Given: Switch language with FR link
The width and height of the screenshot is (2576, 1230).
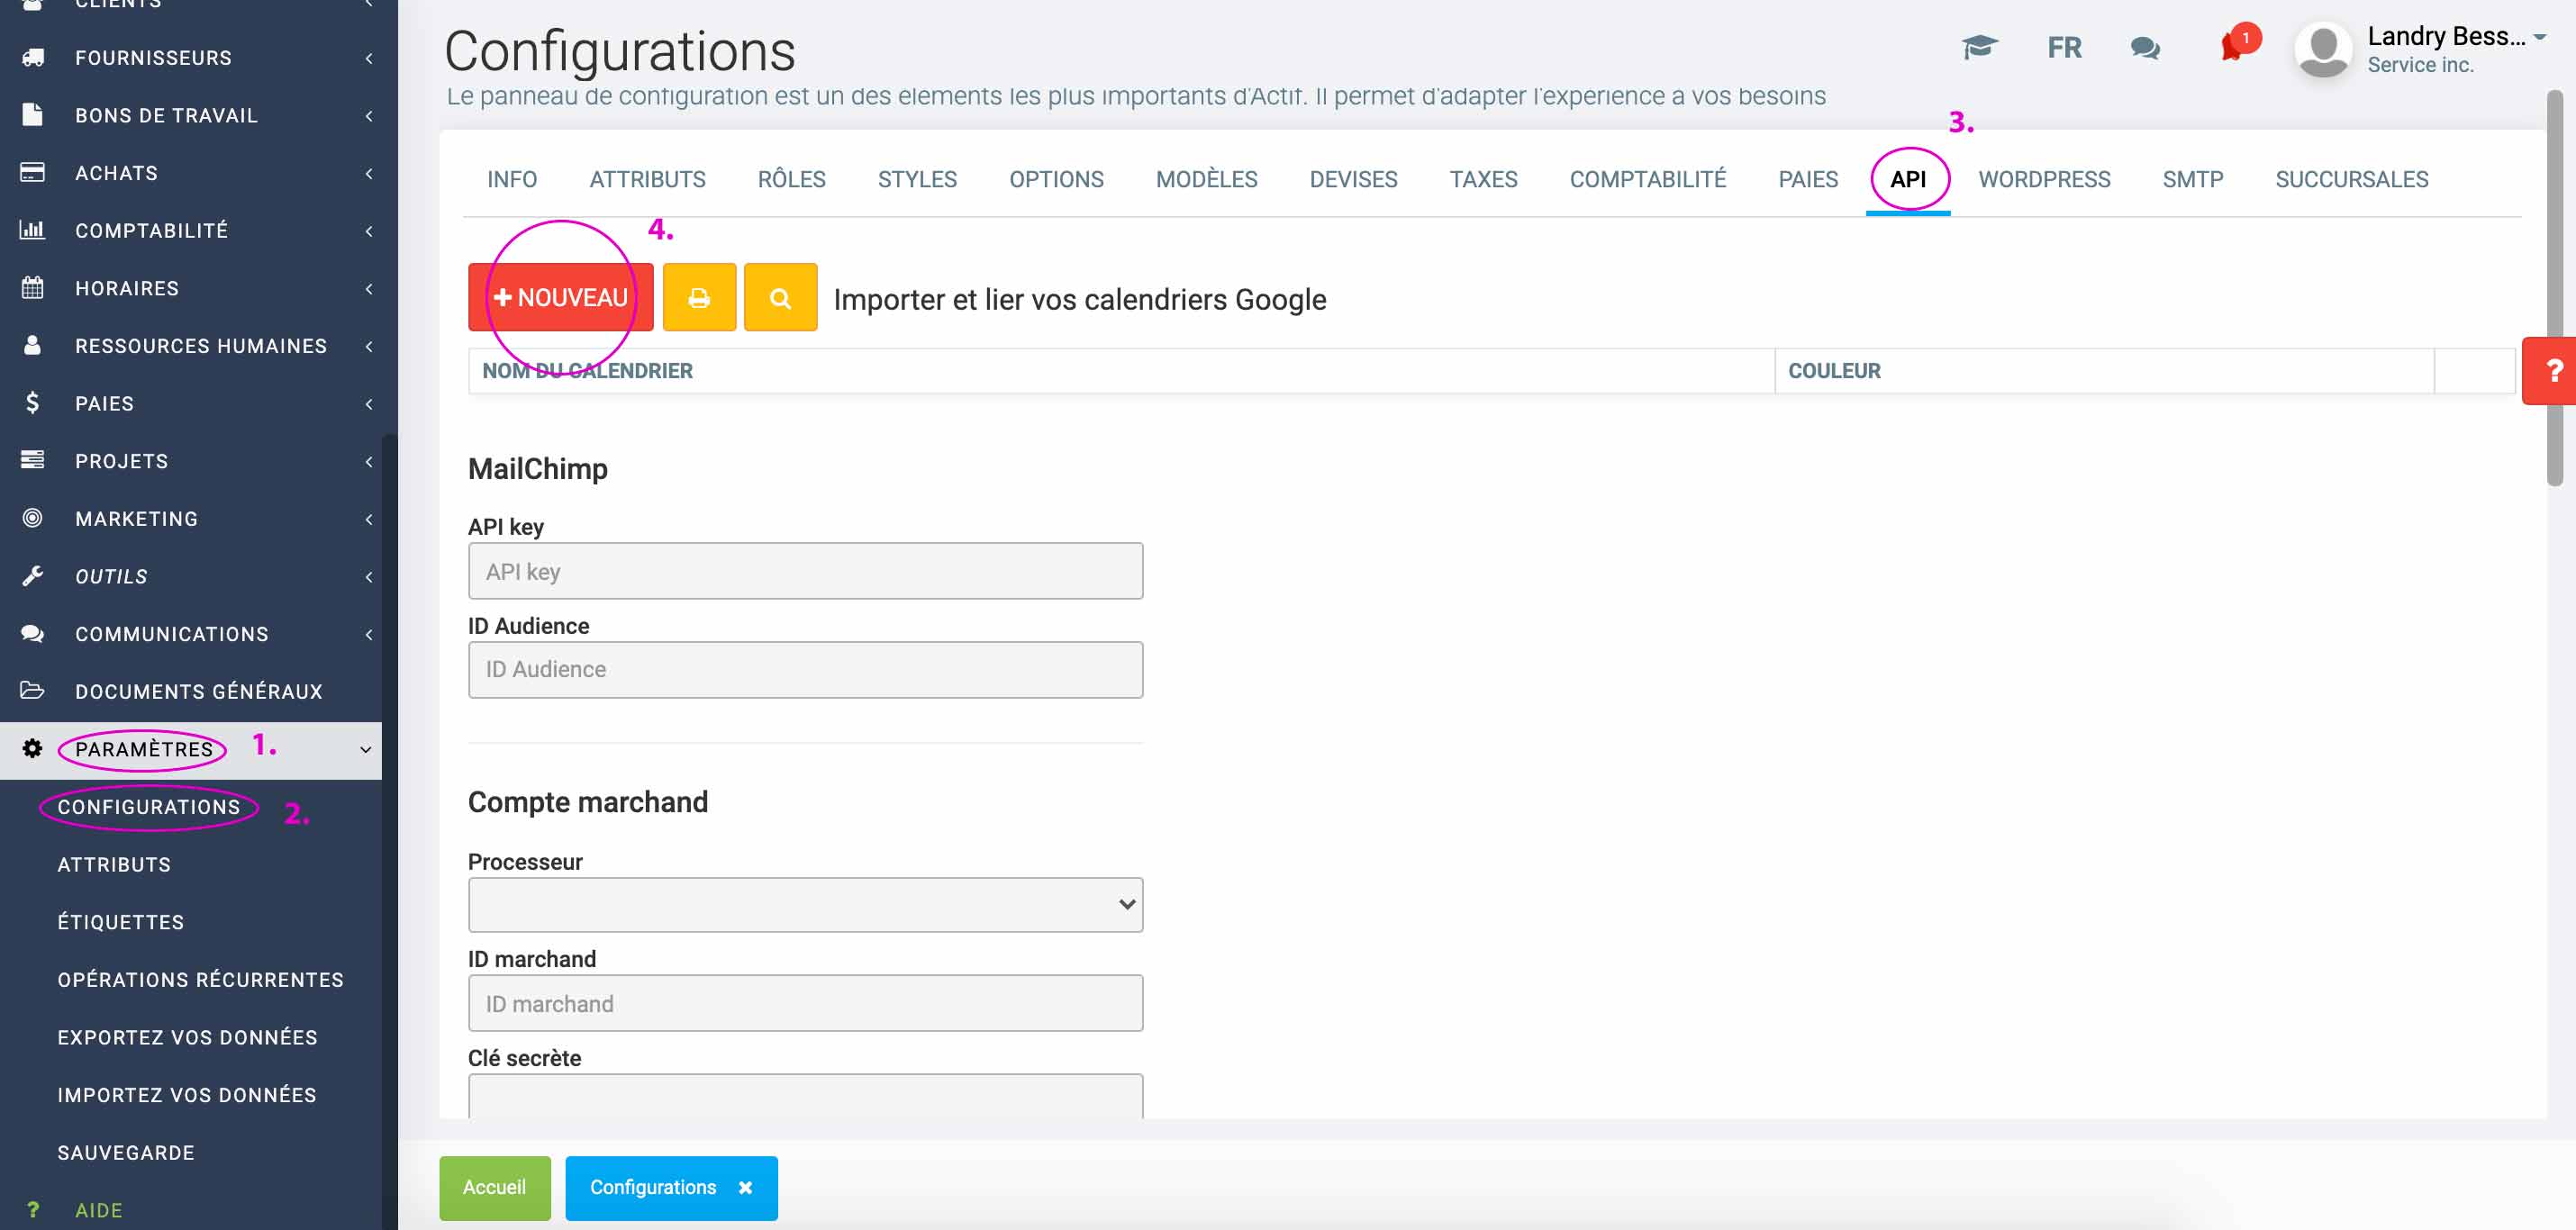Looking at the screenshot, I should click(x=2064, y=47).
